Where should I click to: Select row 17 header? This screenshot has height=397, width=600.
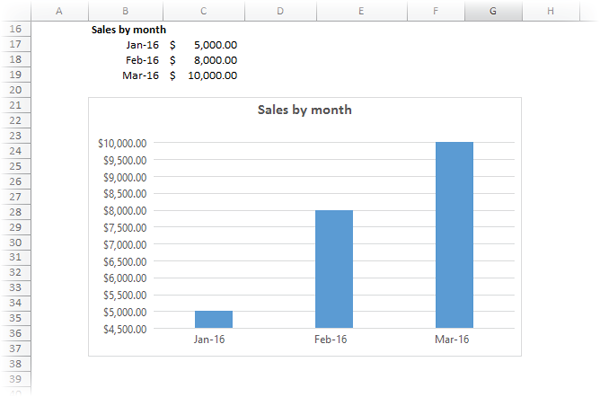[16, 44]
